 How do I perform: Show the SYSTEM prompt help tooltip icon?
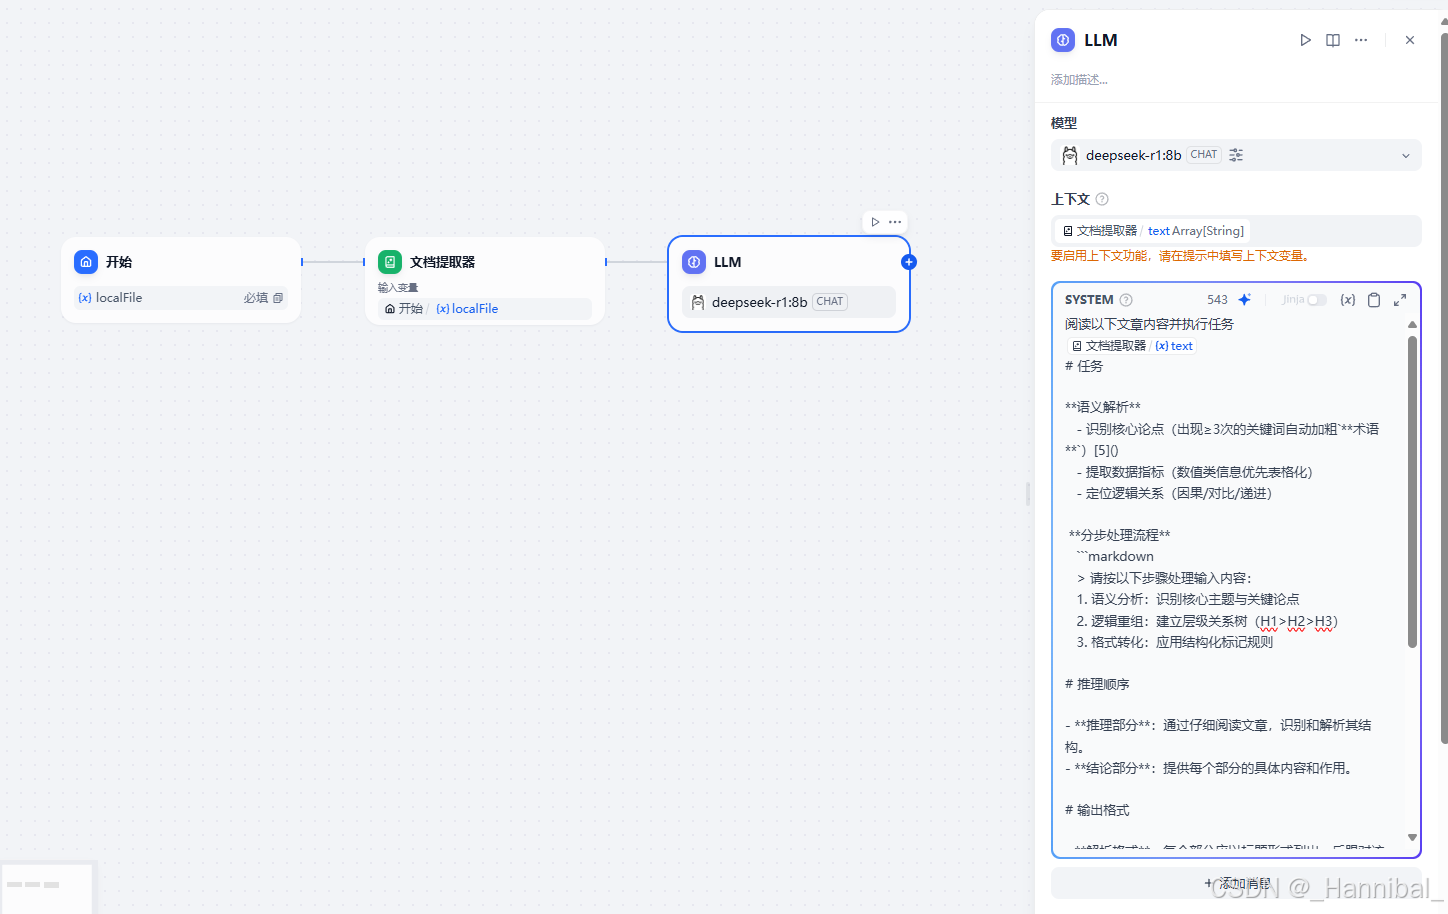click(1126, 300)
